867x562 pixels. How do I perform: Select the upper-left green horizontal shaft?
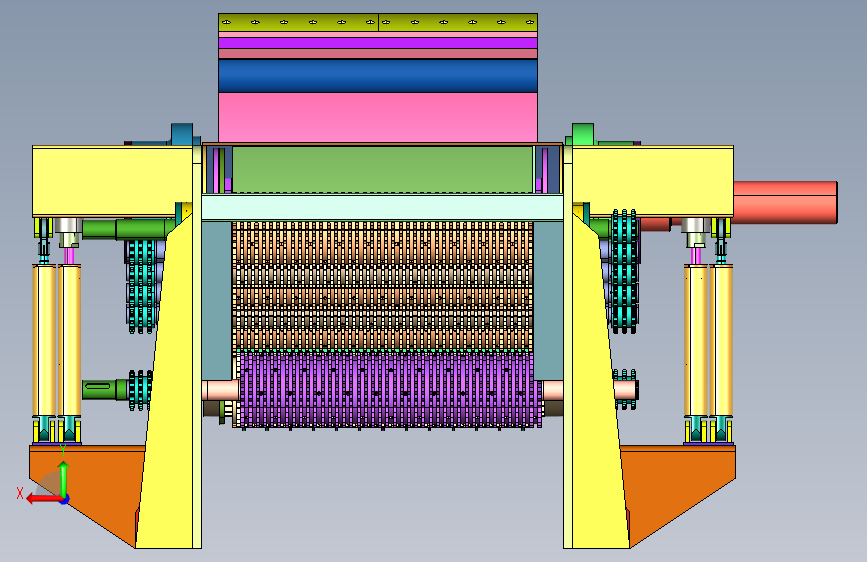coord(128,229)
